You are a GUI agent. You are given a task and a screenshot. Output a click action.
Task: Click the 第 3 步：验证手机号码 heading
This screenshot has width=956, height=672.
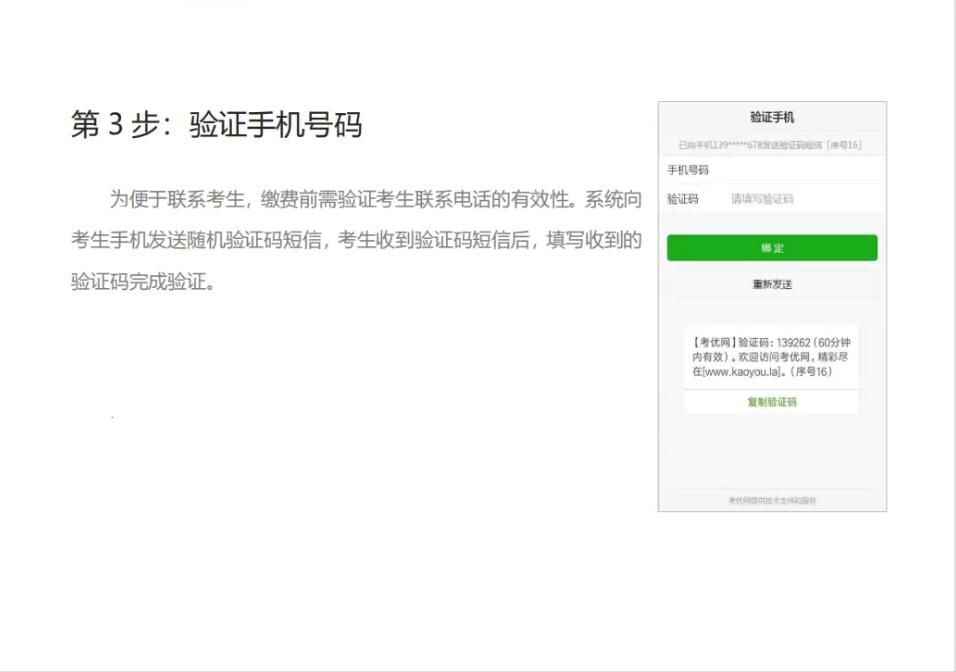pyautogui.click(x=216, y=126)
